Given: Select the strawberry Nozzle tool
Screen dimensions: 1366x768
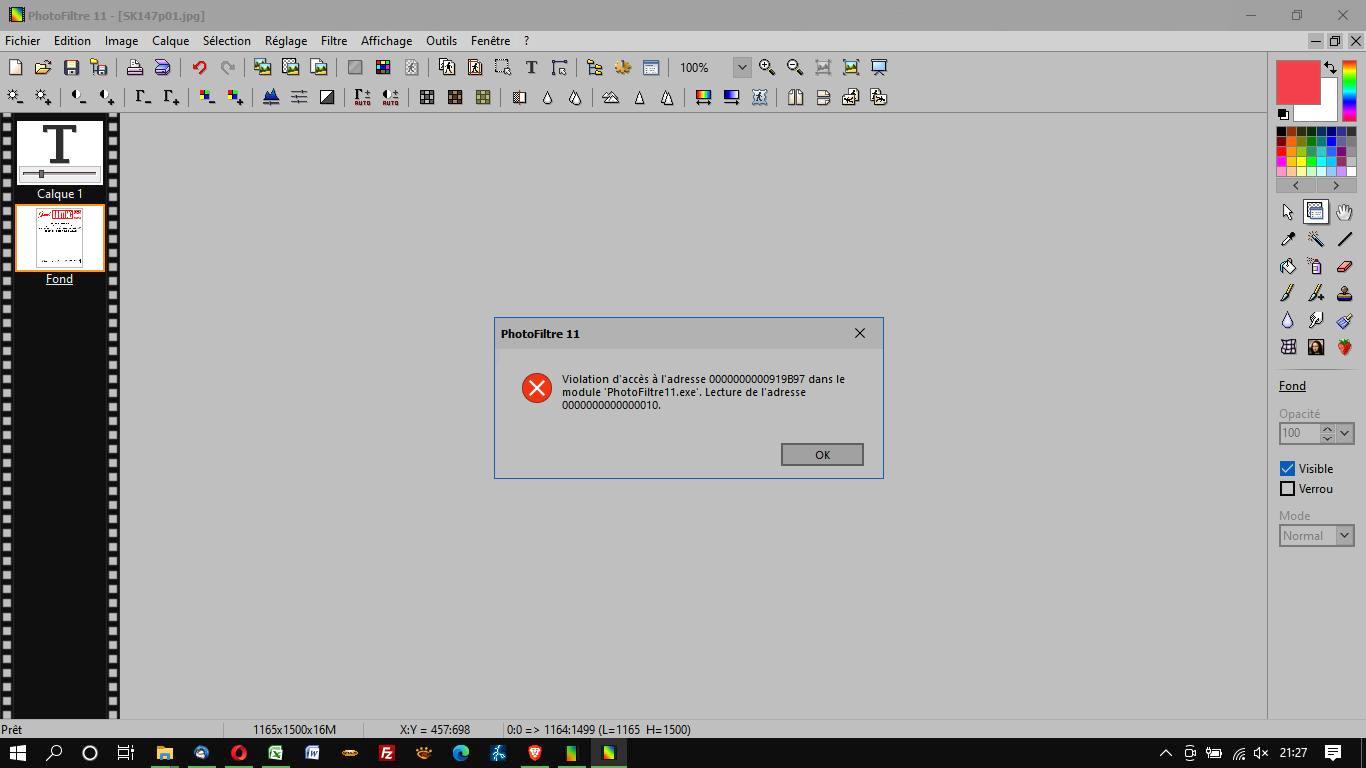Looking at the screenshot, I should pyautogui.click(x=1344, y=347).
